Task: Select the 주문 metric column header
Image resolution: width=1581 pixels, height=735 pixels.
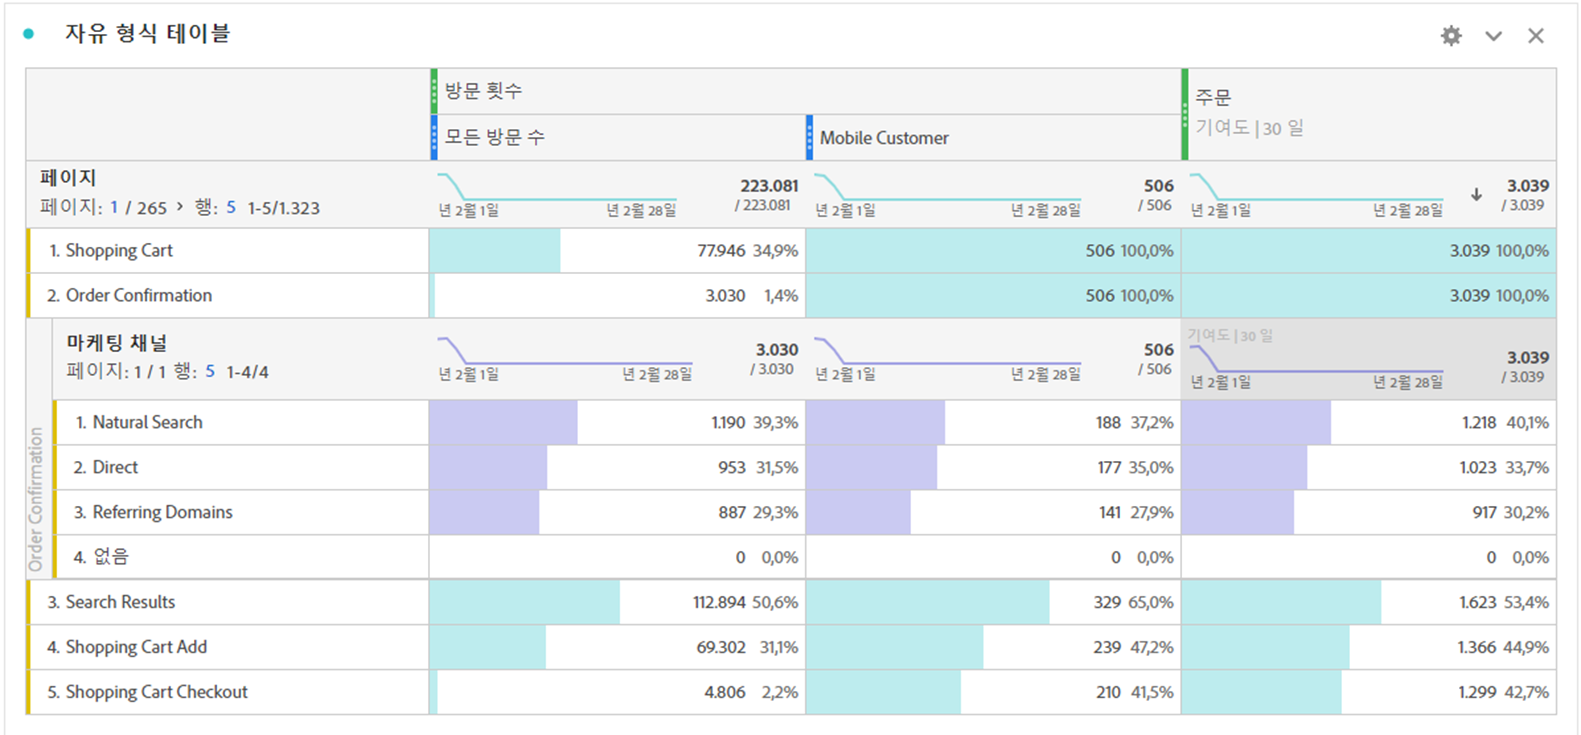Action: (1369, 114)
